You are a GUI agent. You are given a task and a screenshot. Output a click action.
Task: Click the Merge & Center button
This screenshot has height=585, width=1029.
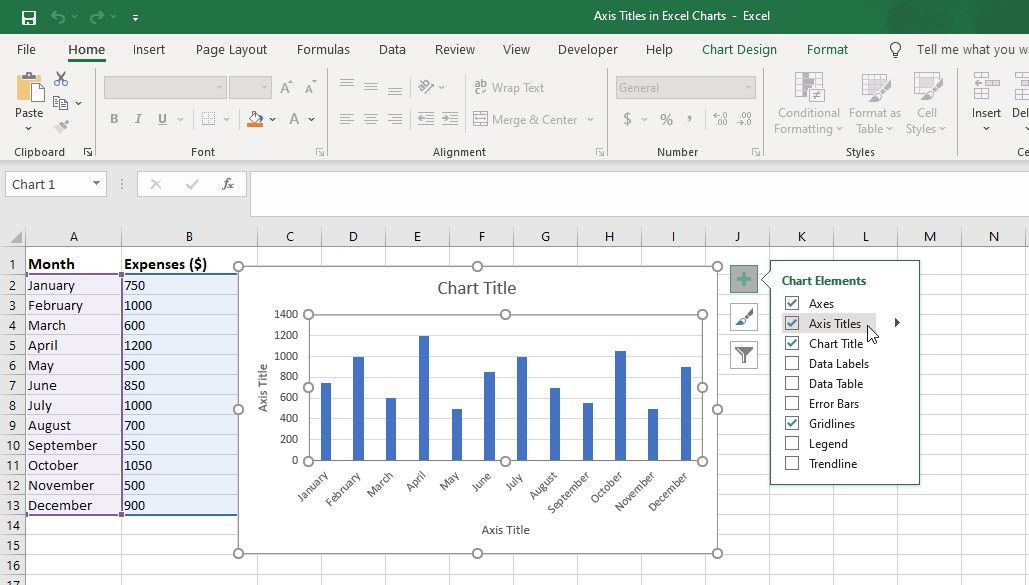tap(525, 119)
